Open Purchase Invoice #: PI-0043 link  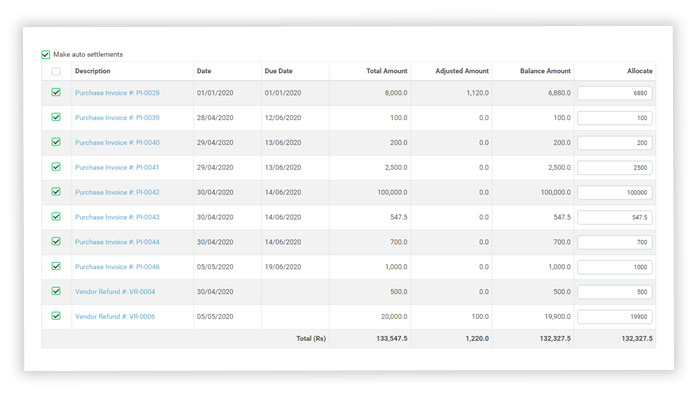click(x=117, y=217)
